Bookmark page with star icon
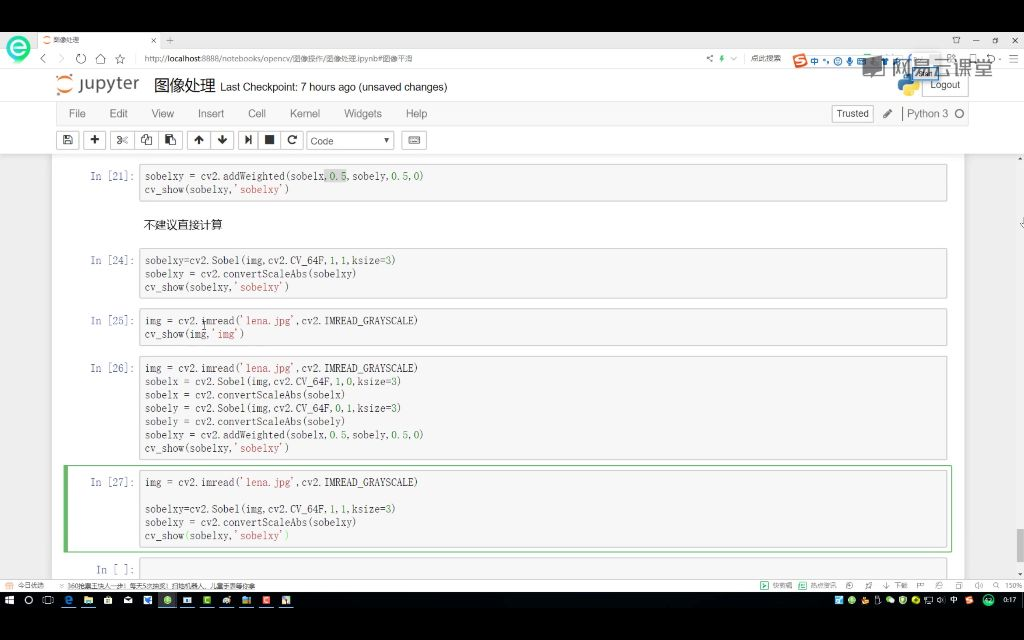Screen dimensions: 1024x640 click(x=120, y=59)
